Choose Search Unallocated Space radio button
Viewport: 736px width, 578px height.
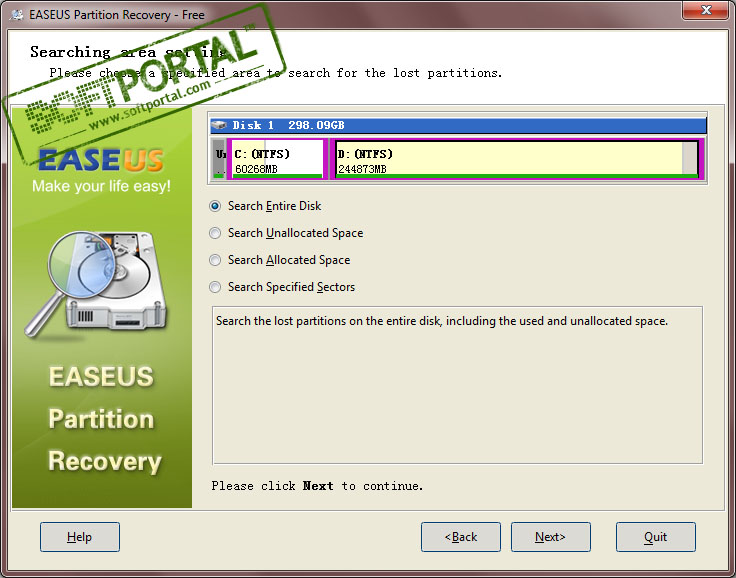[x=286, y=233]
